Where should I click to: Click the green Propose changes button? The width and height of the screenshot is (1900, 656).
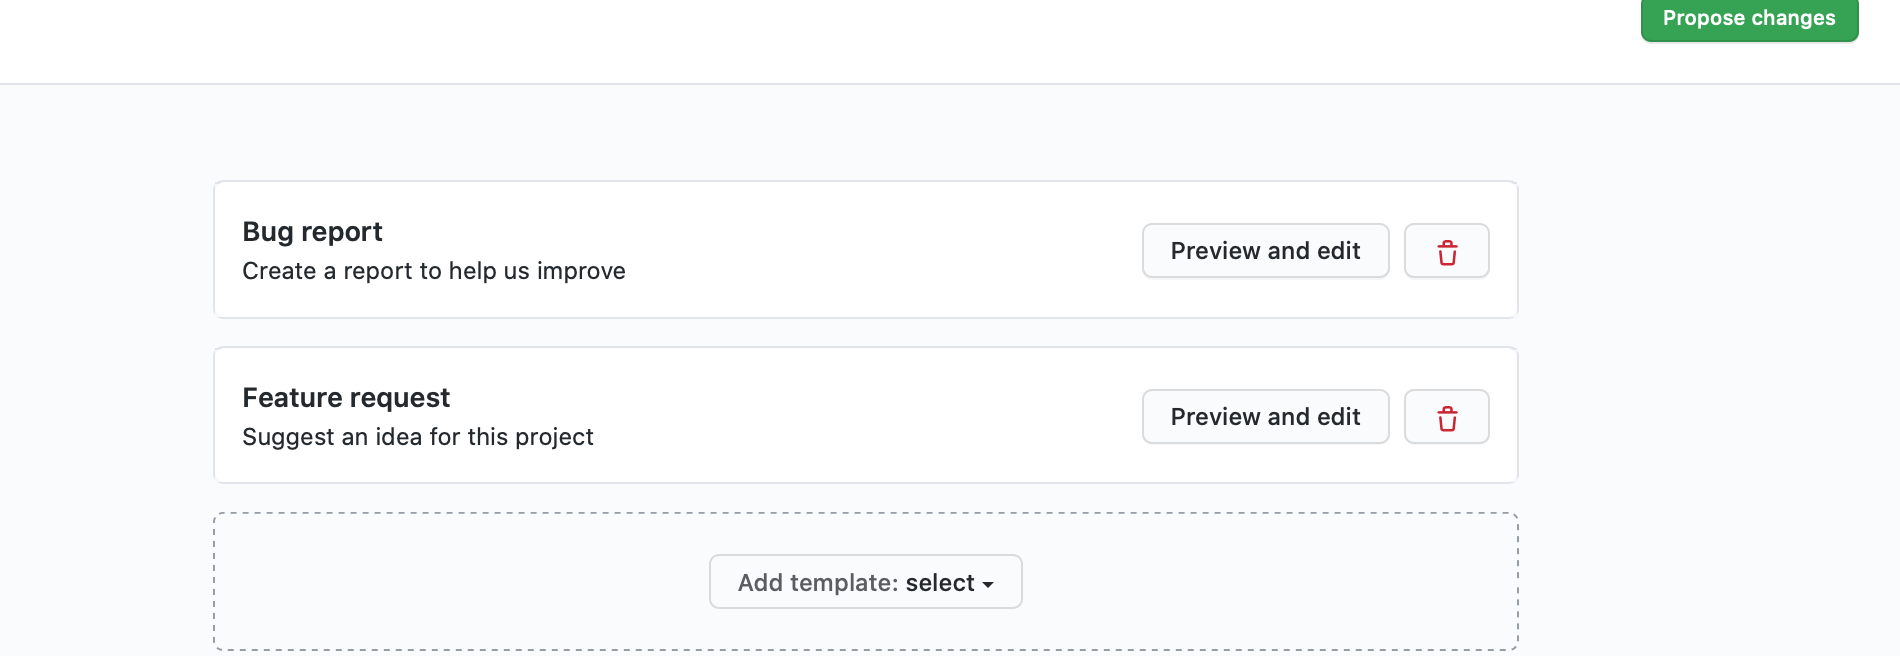tap(1749, 19)
